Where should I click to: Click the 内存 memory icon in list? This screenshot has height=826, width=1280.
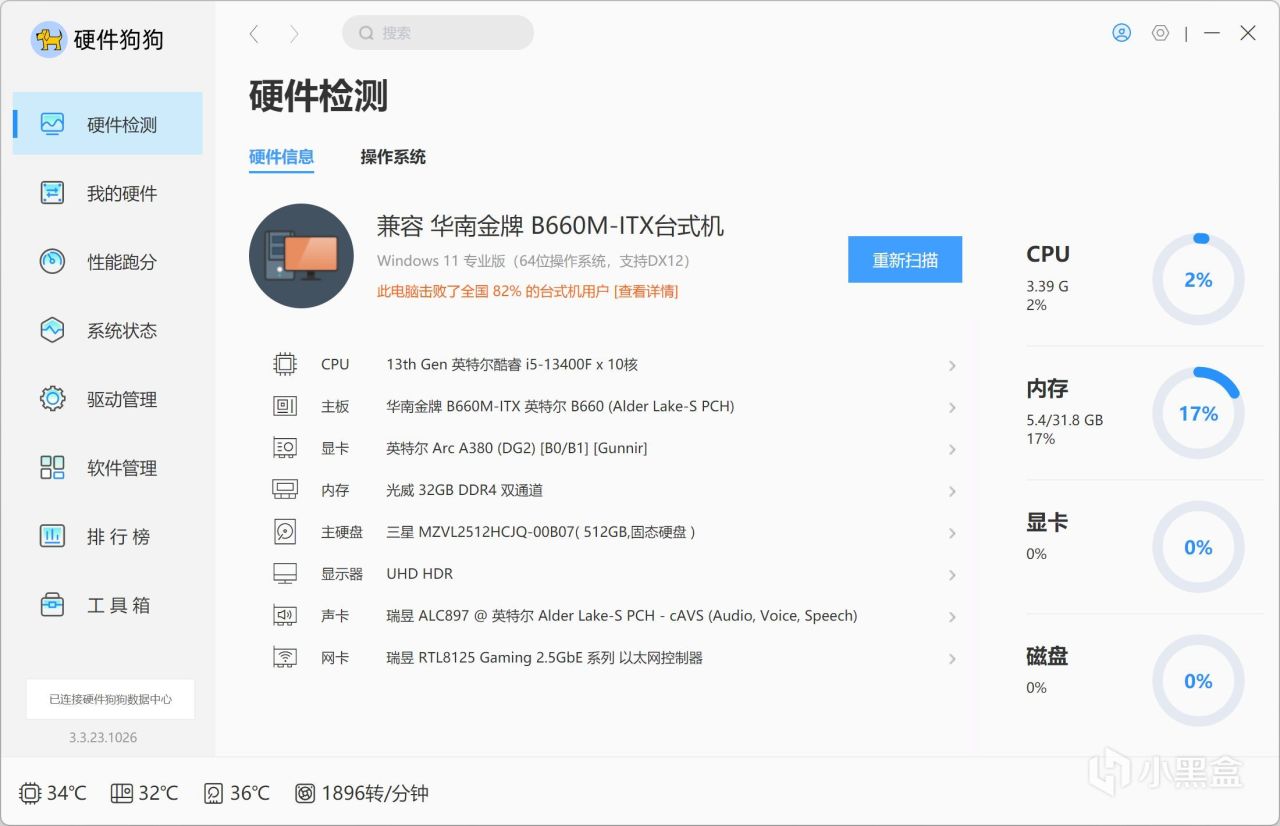pos(285,490)
